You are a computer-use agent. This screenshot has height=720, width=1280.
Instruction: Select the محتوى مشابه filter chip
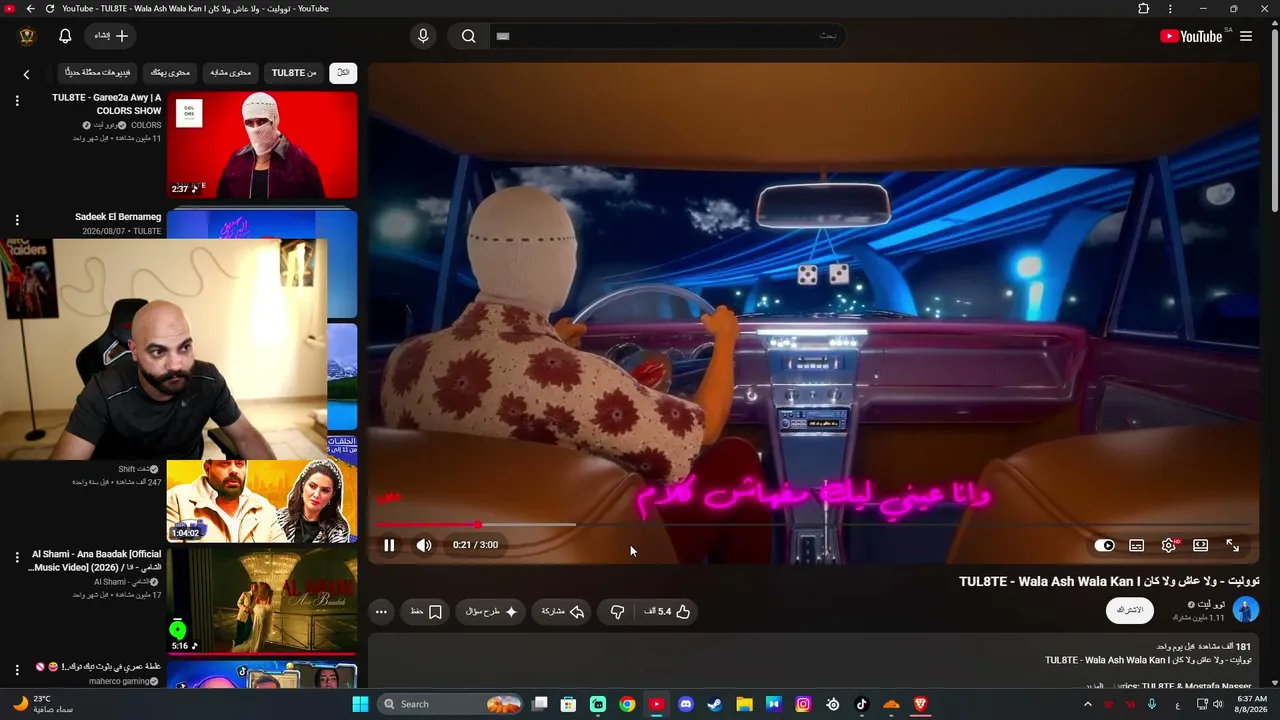231,72
